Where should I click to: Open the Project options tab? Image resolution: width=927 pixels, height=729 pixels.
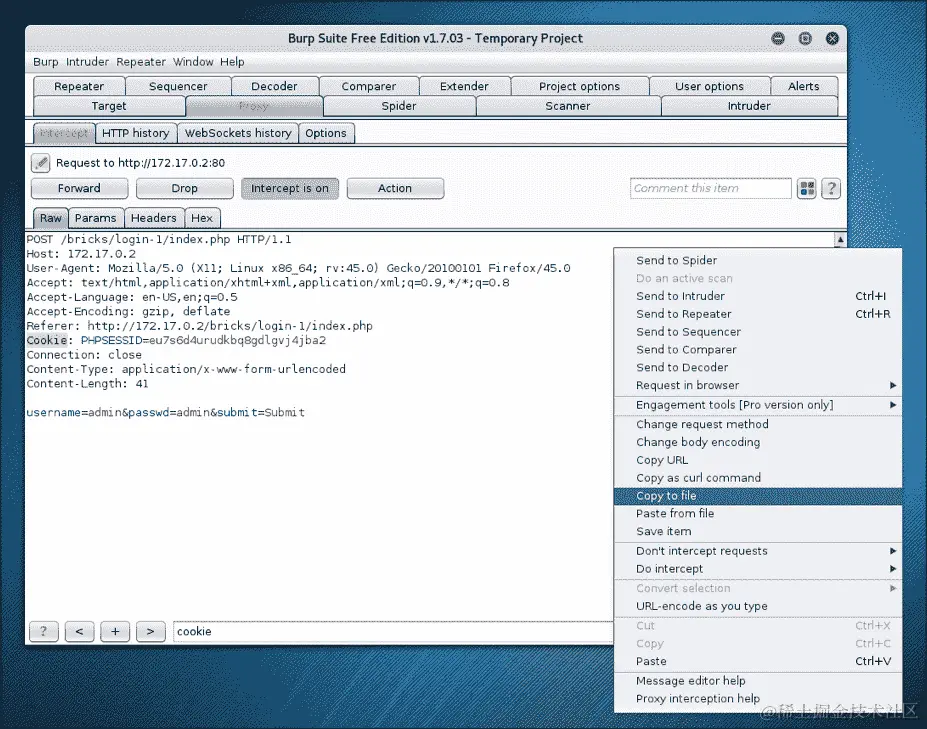[579, 86]
